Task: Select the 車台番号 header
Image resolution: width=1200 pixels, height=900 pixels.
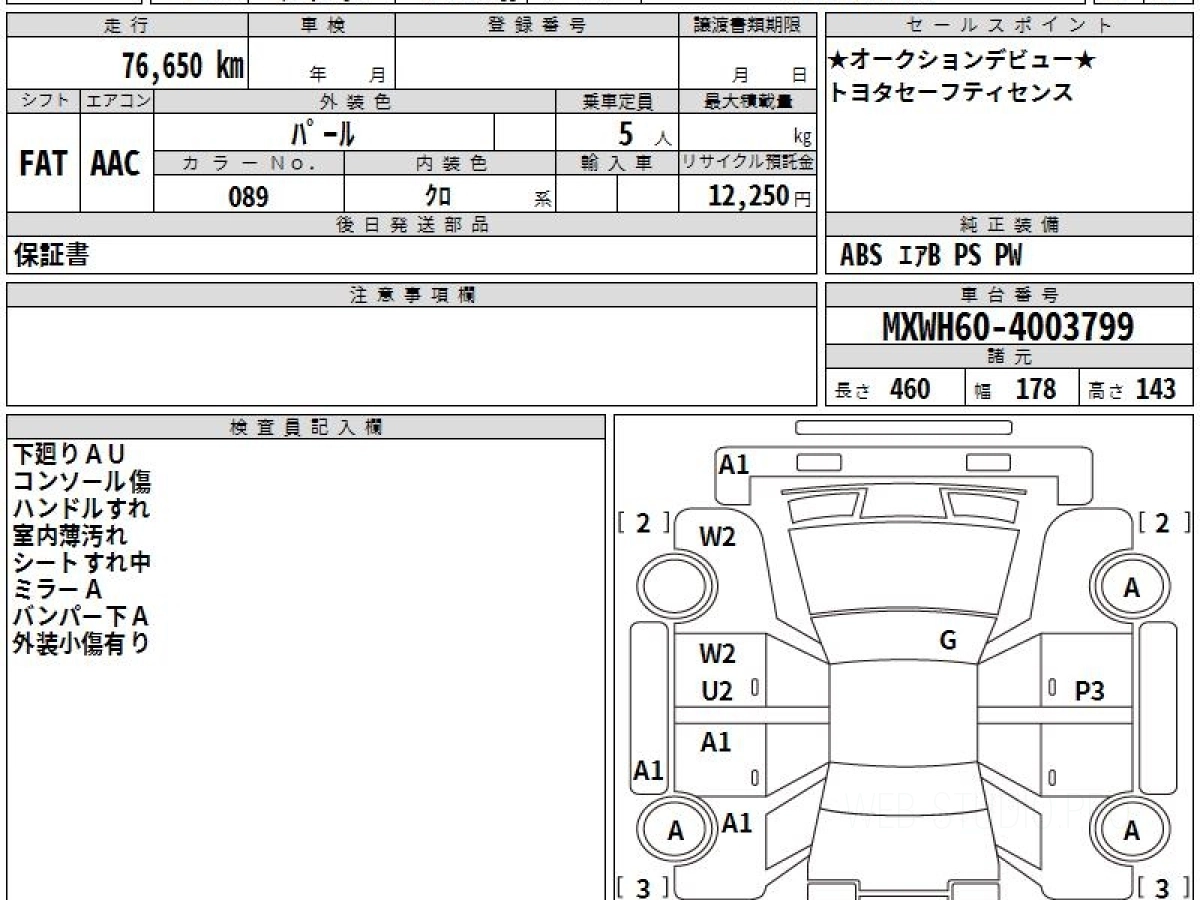Action: click(1010, 295)
